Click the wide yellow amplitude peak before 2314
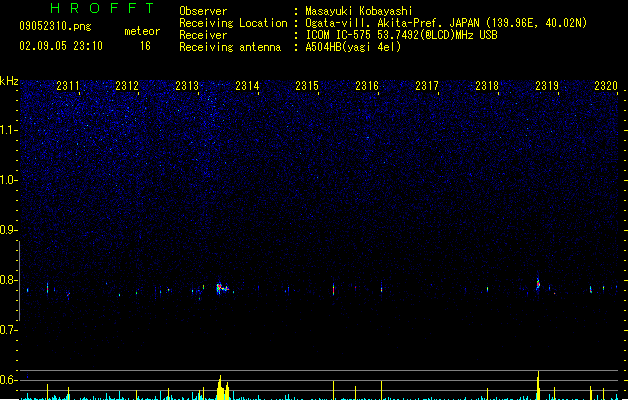Image resolution: width=629 pixels, height=400 pixels. click(223, 388)
